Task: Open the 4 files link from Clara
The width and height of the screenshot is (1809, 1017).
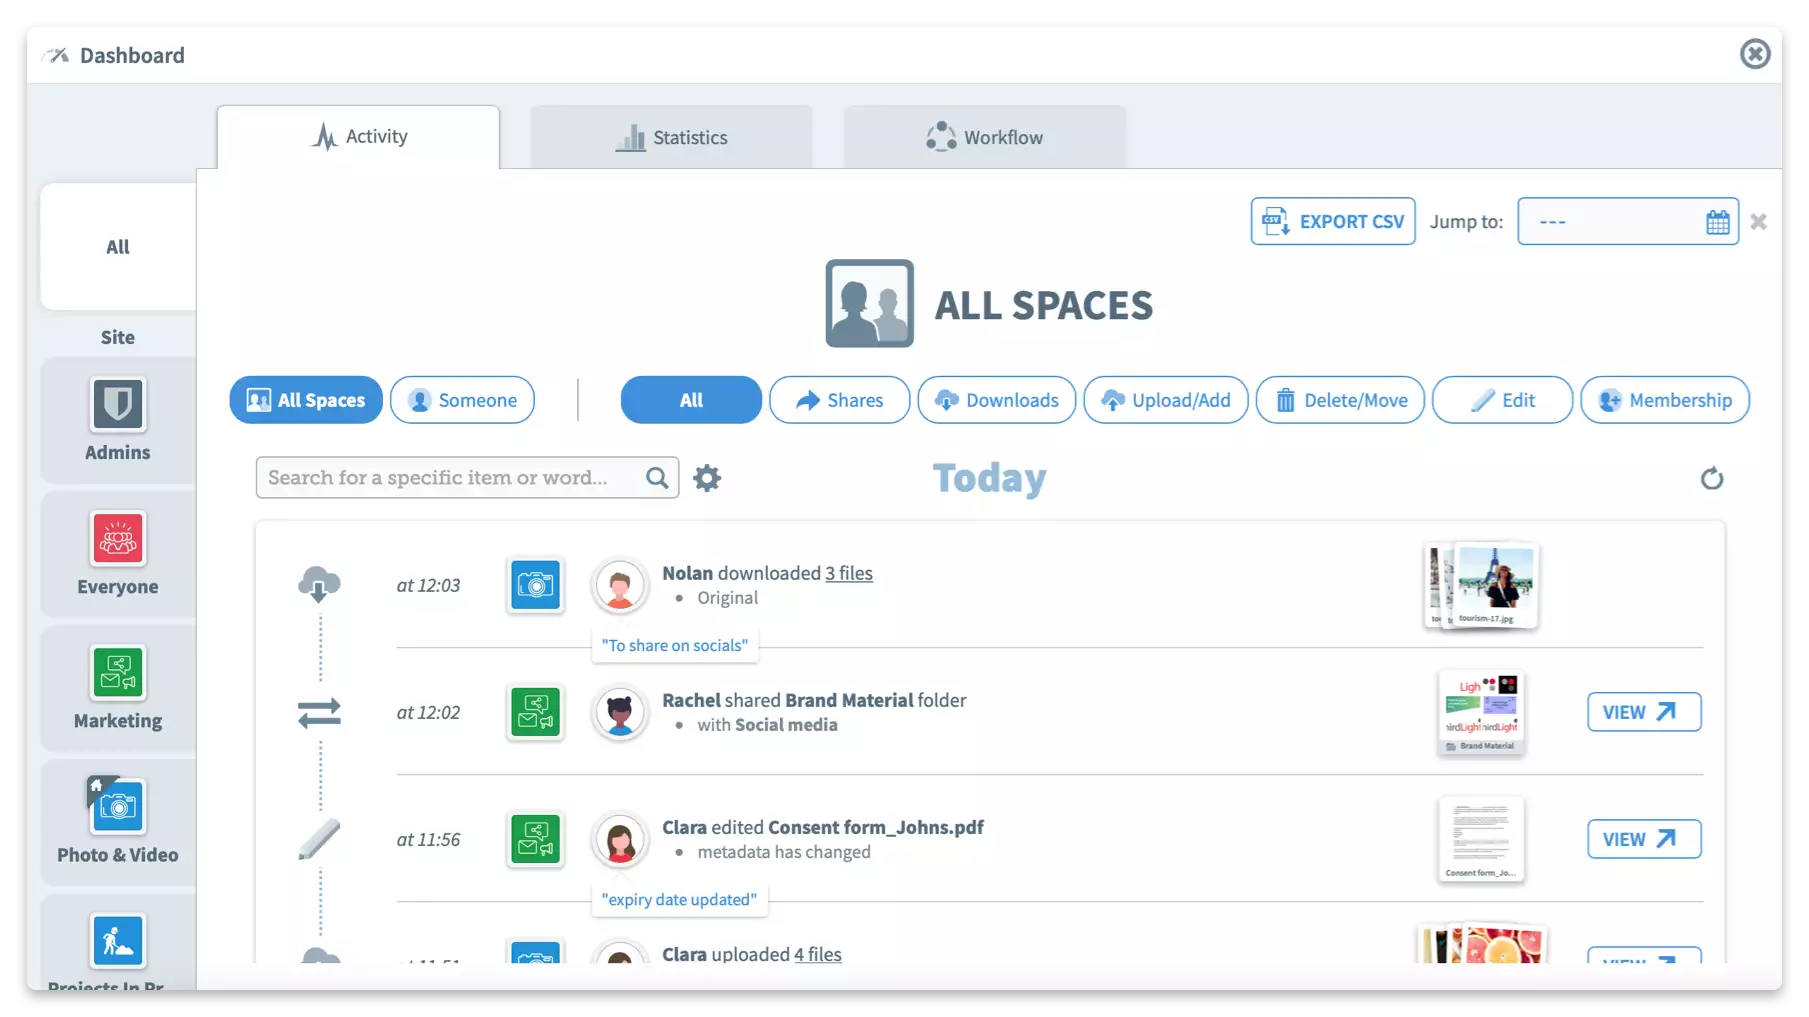Action: coord(817,954)
